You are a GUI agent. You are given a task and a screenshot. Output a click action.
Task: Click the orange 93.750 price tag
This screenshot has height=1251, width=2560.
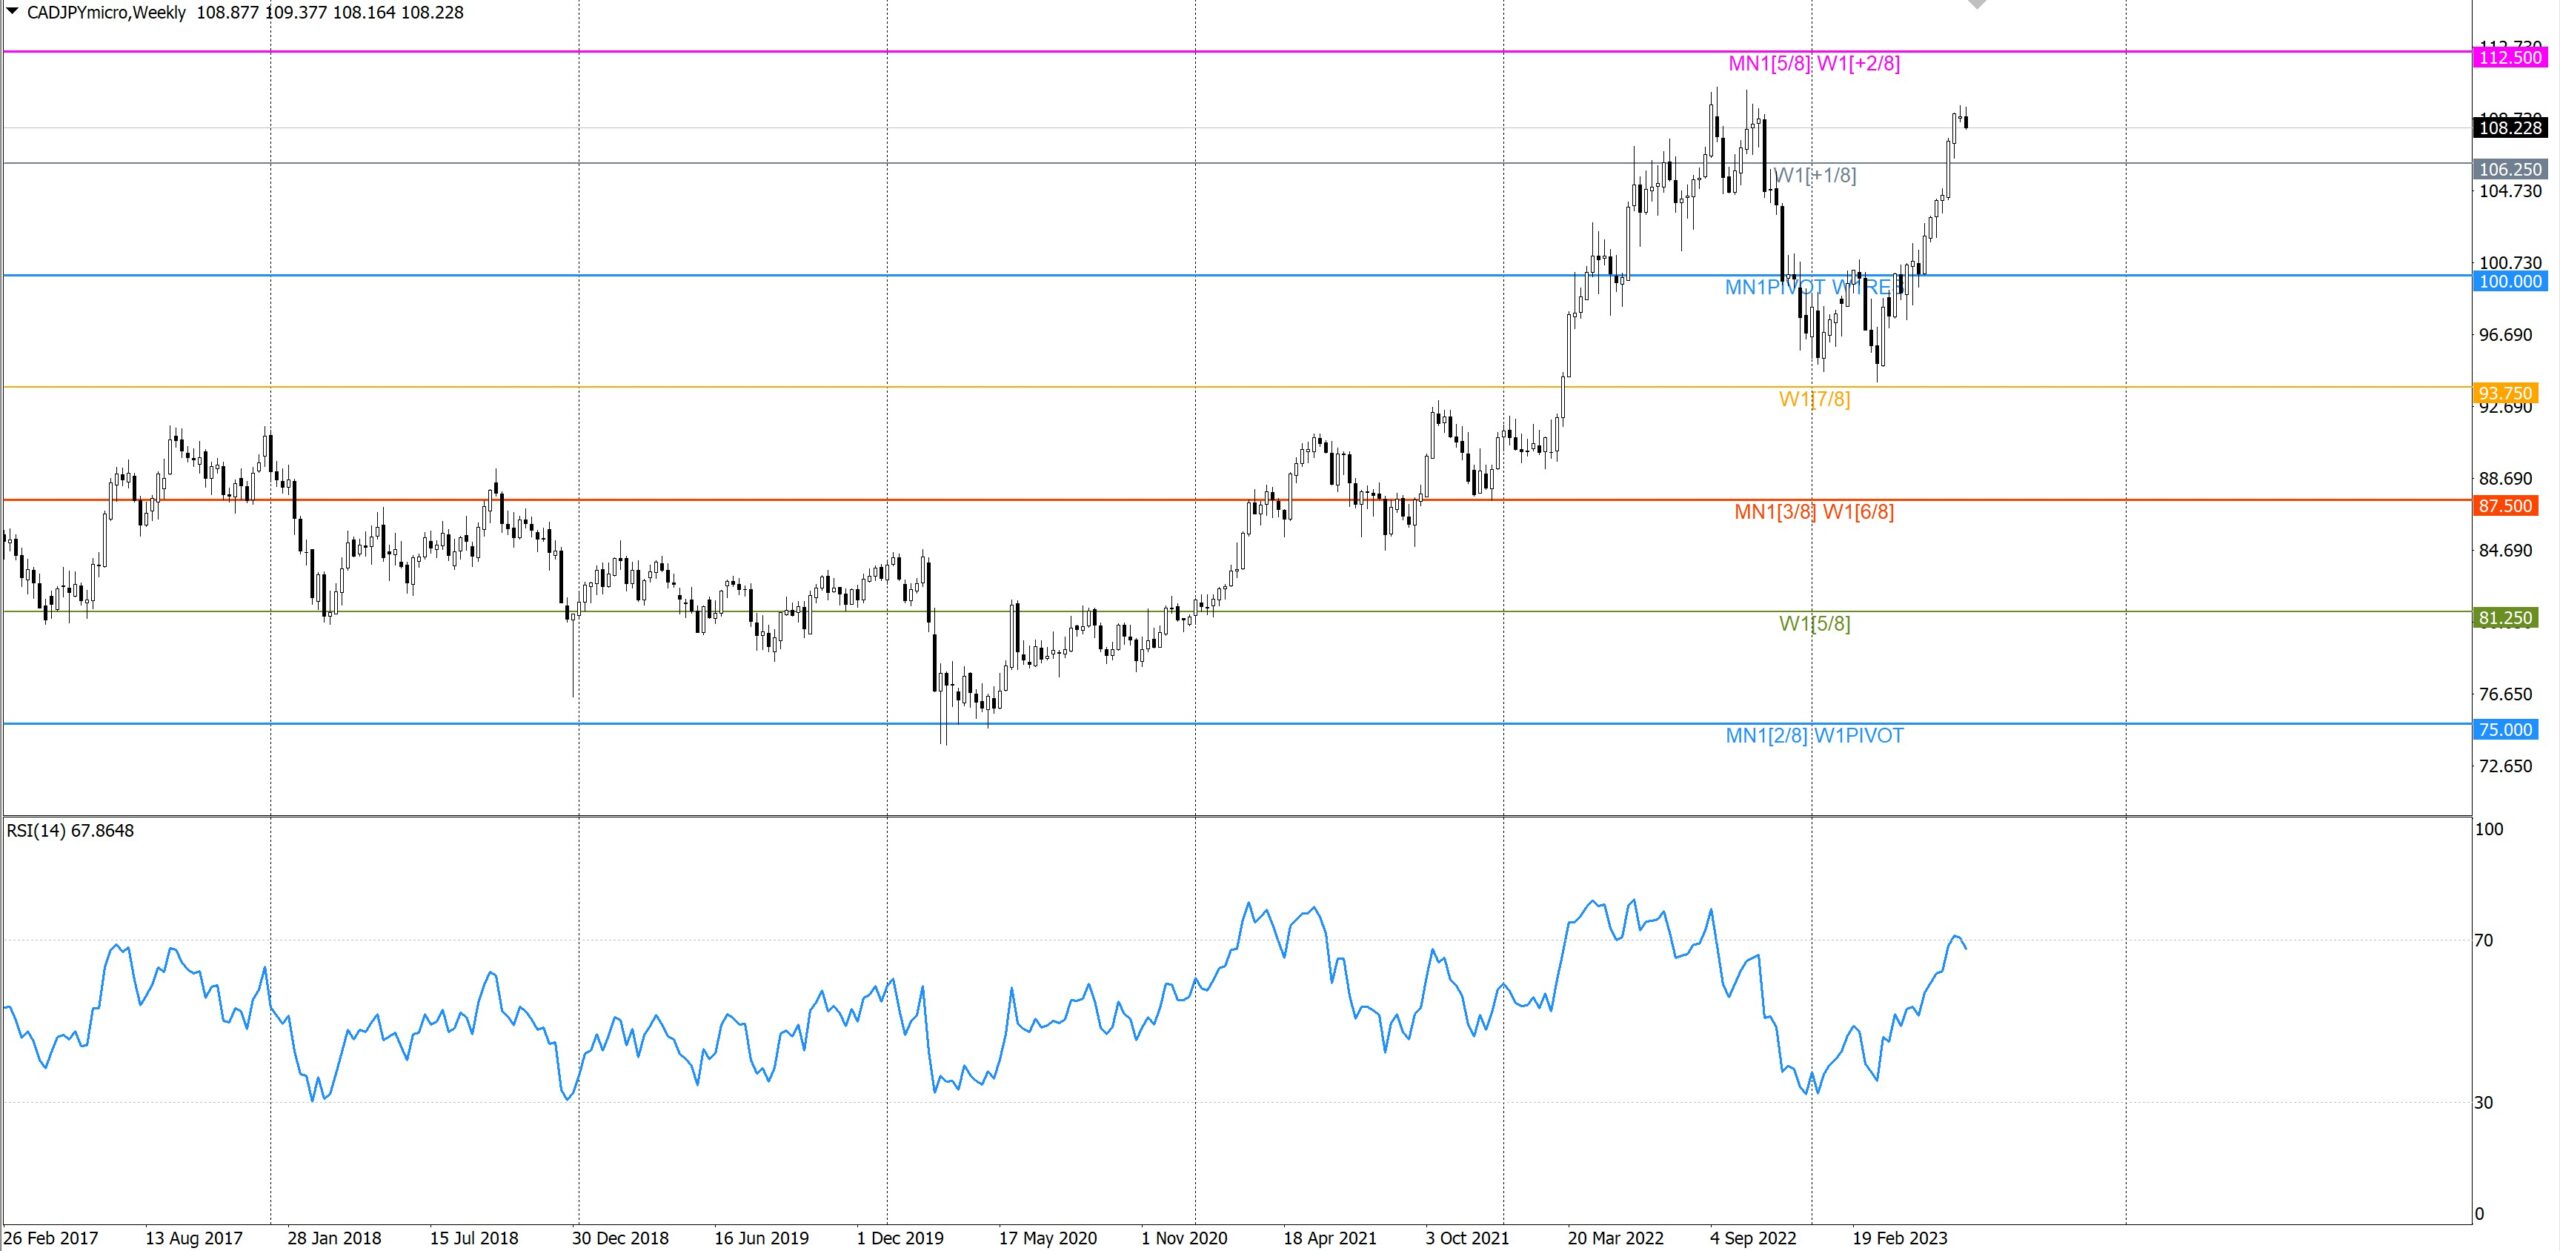[x=2505, y=394]
